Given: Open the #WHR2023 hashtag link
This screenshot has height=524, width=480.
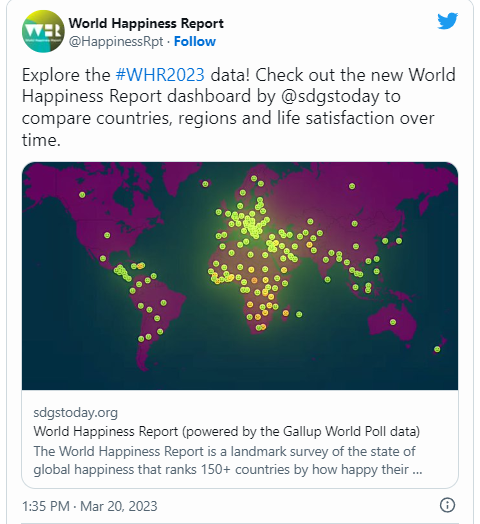Looking at the screenshot, I should pyautogui.click(x=160, y=75).
